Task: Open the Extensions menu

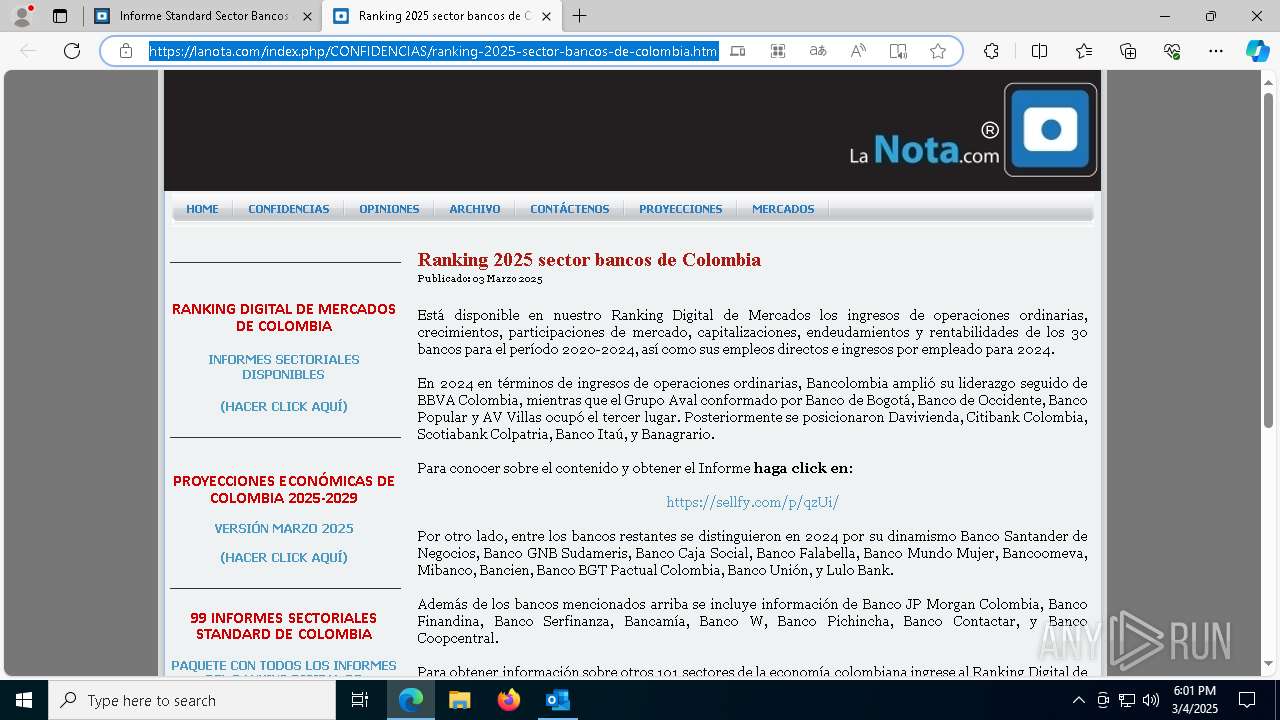Action: [991, 51]
